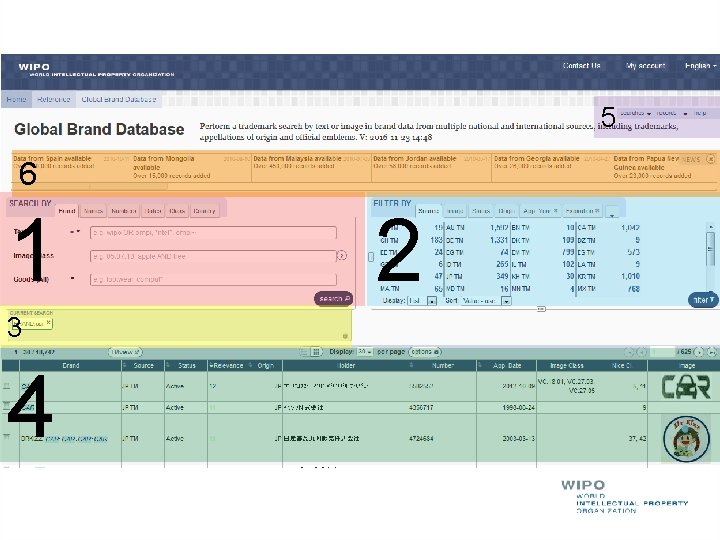Screen dimensions: 720x540
Task: Open the image class picker arrow icon
Action: click(x=342, y=256)
